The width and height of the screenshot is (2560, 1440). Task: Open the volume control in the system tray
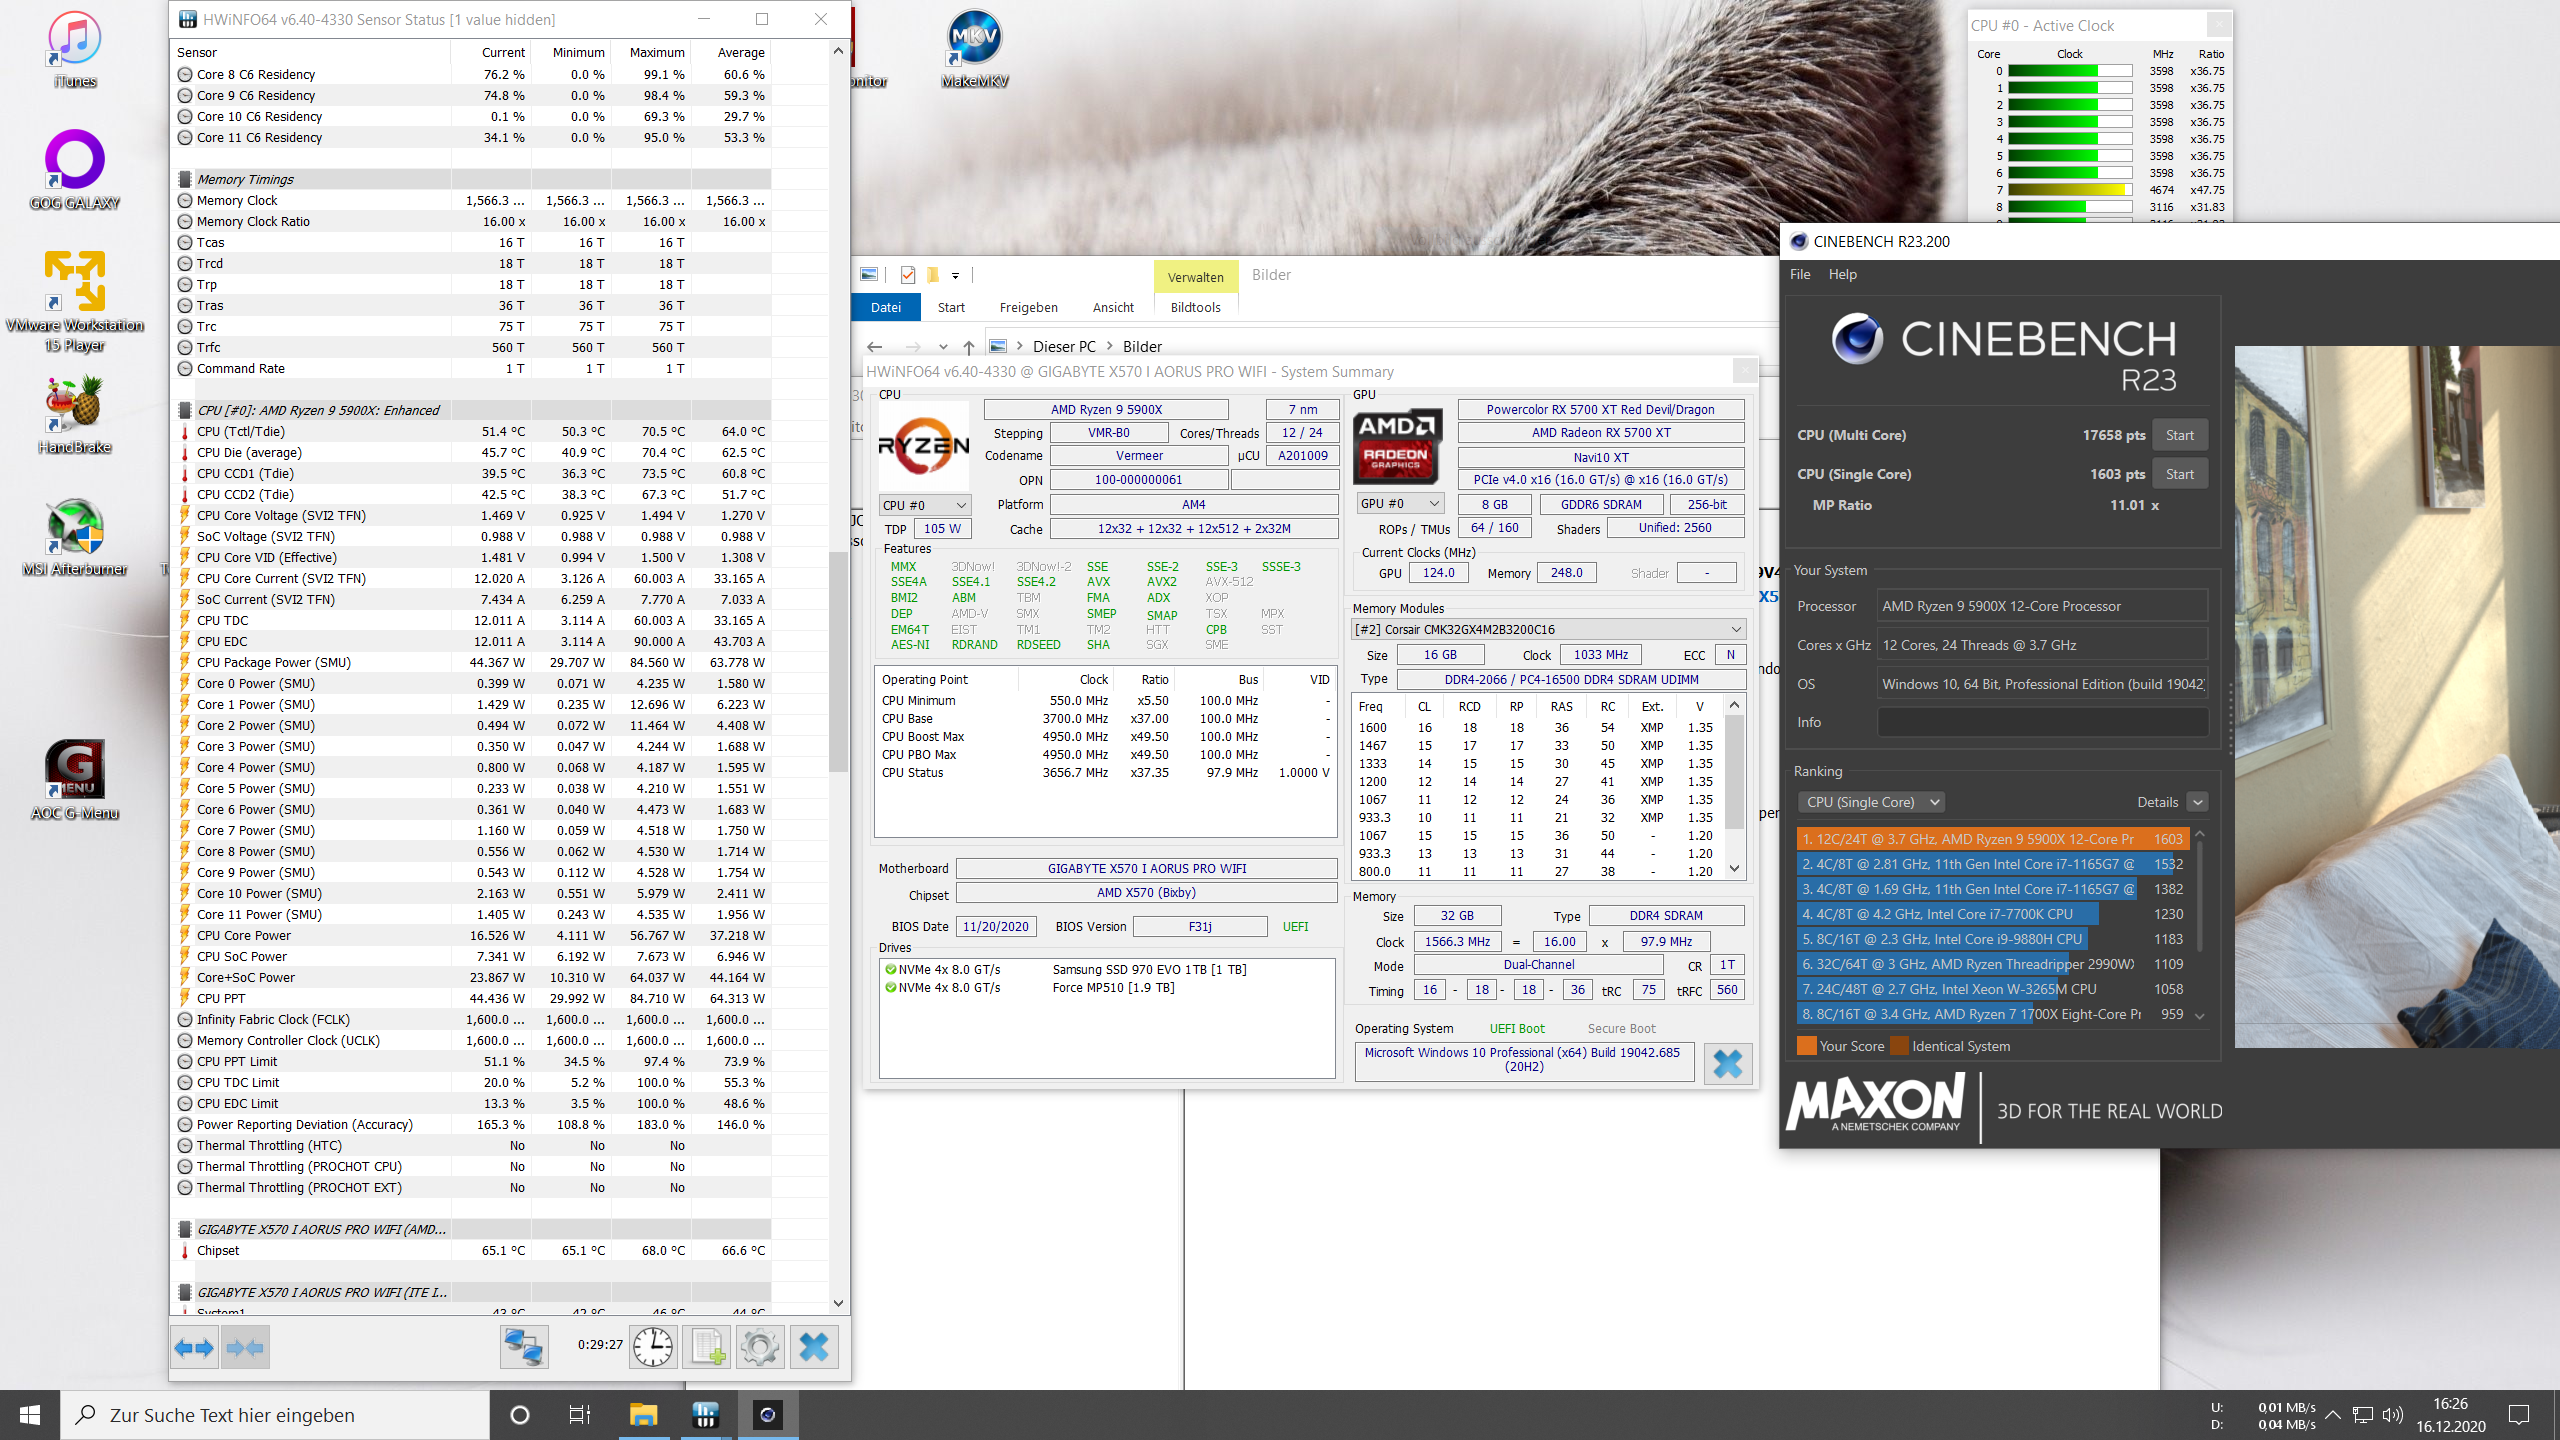tap(2392, 1415)
